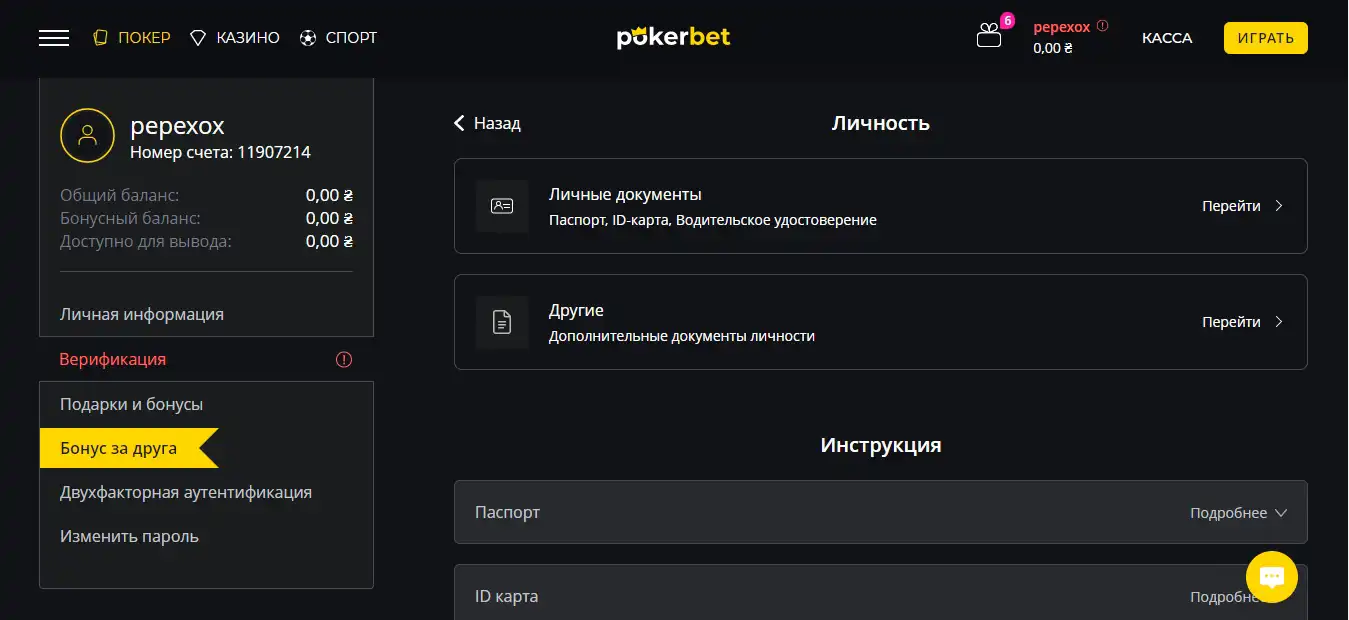Open Двухфакторная аутентификация settings
1349x620 pixels.
185,492
